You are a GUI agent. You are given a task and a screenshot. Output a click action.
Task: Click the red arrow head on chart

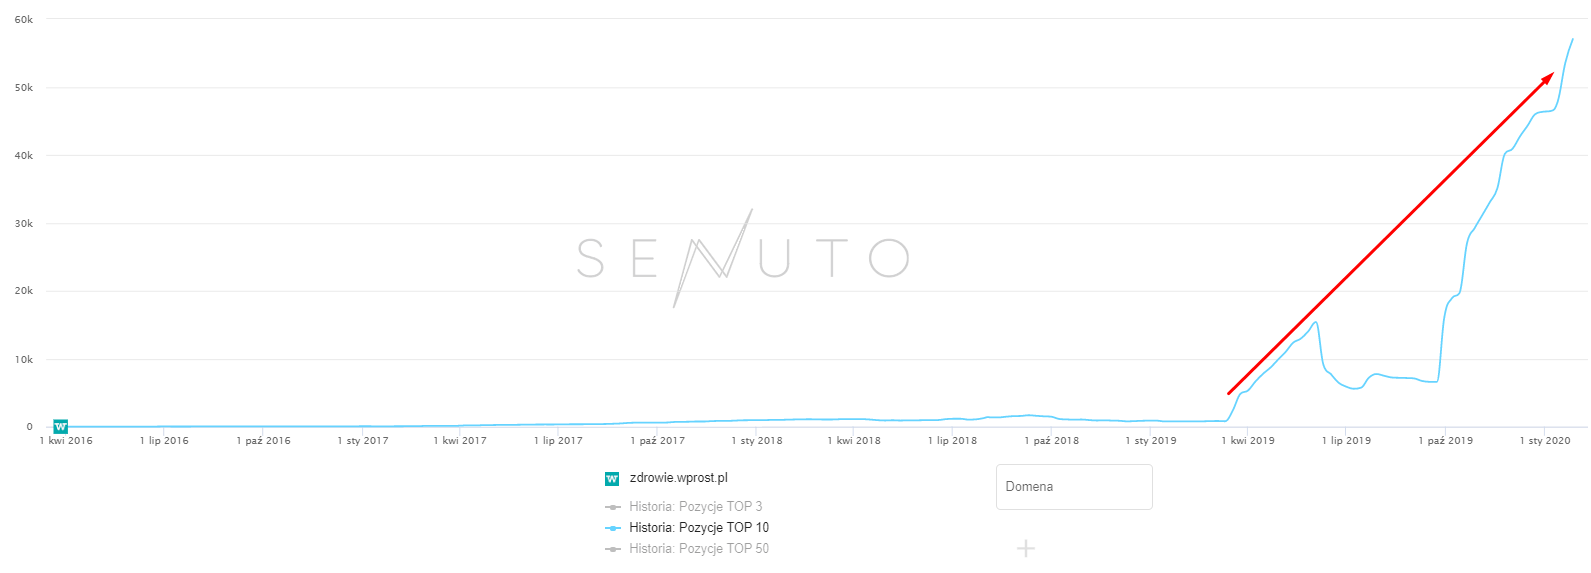(x=1547, y=78)
